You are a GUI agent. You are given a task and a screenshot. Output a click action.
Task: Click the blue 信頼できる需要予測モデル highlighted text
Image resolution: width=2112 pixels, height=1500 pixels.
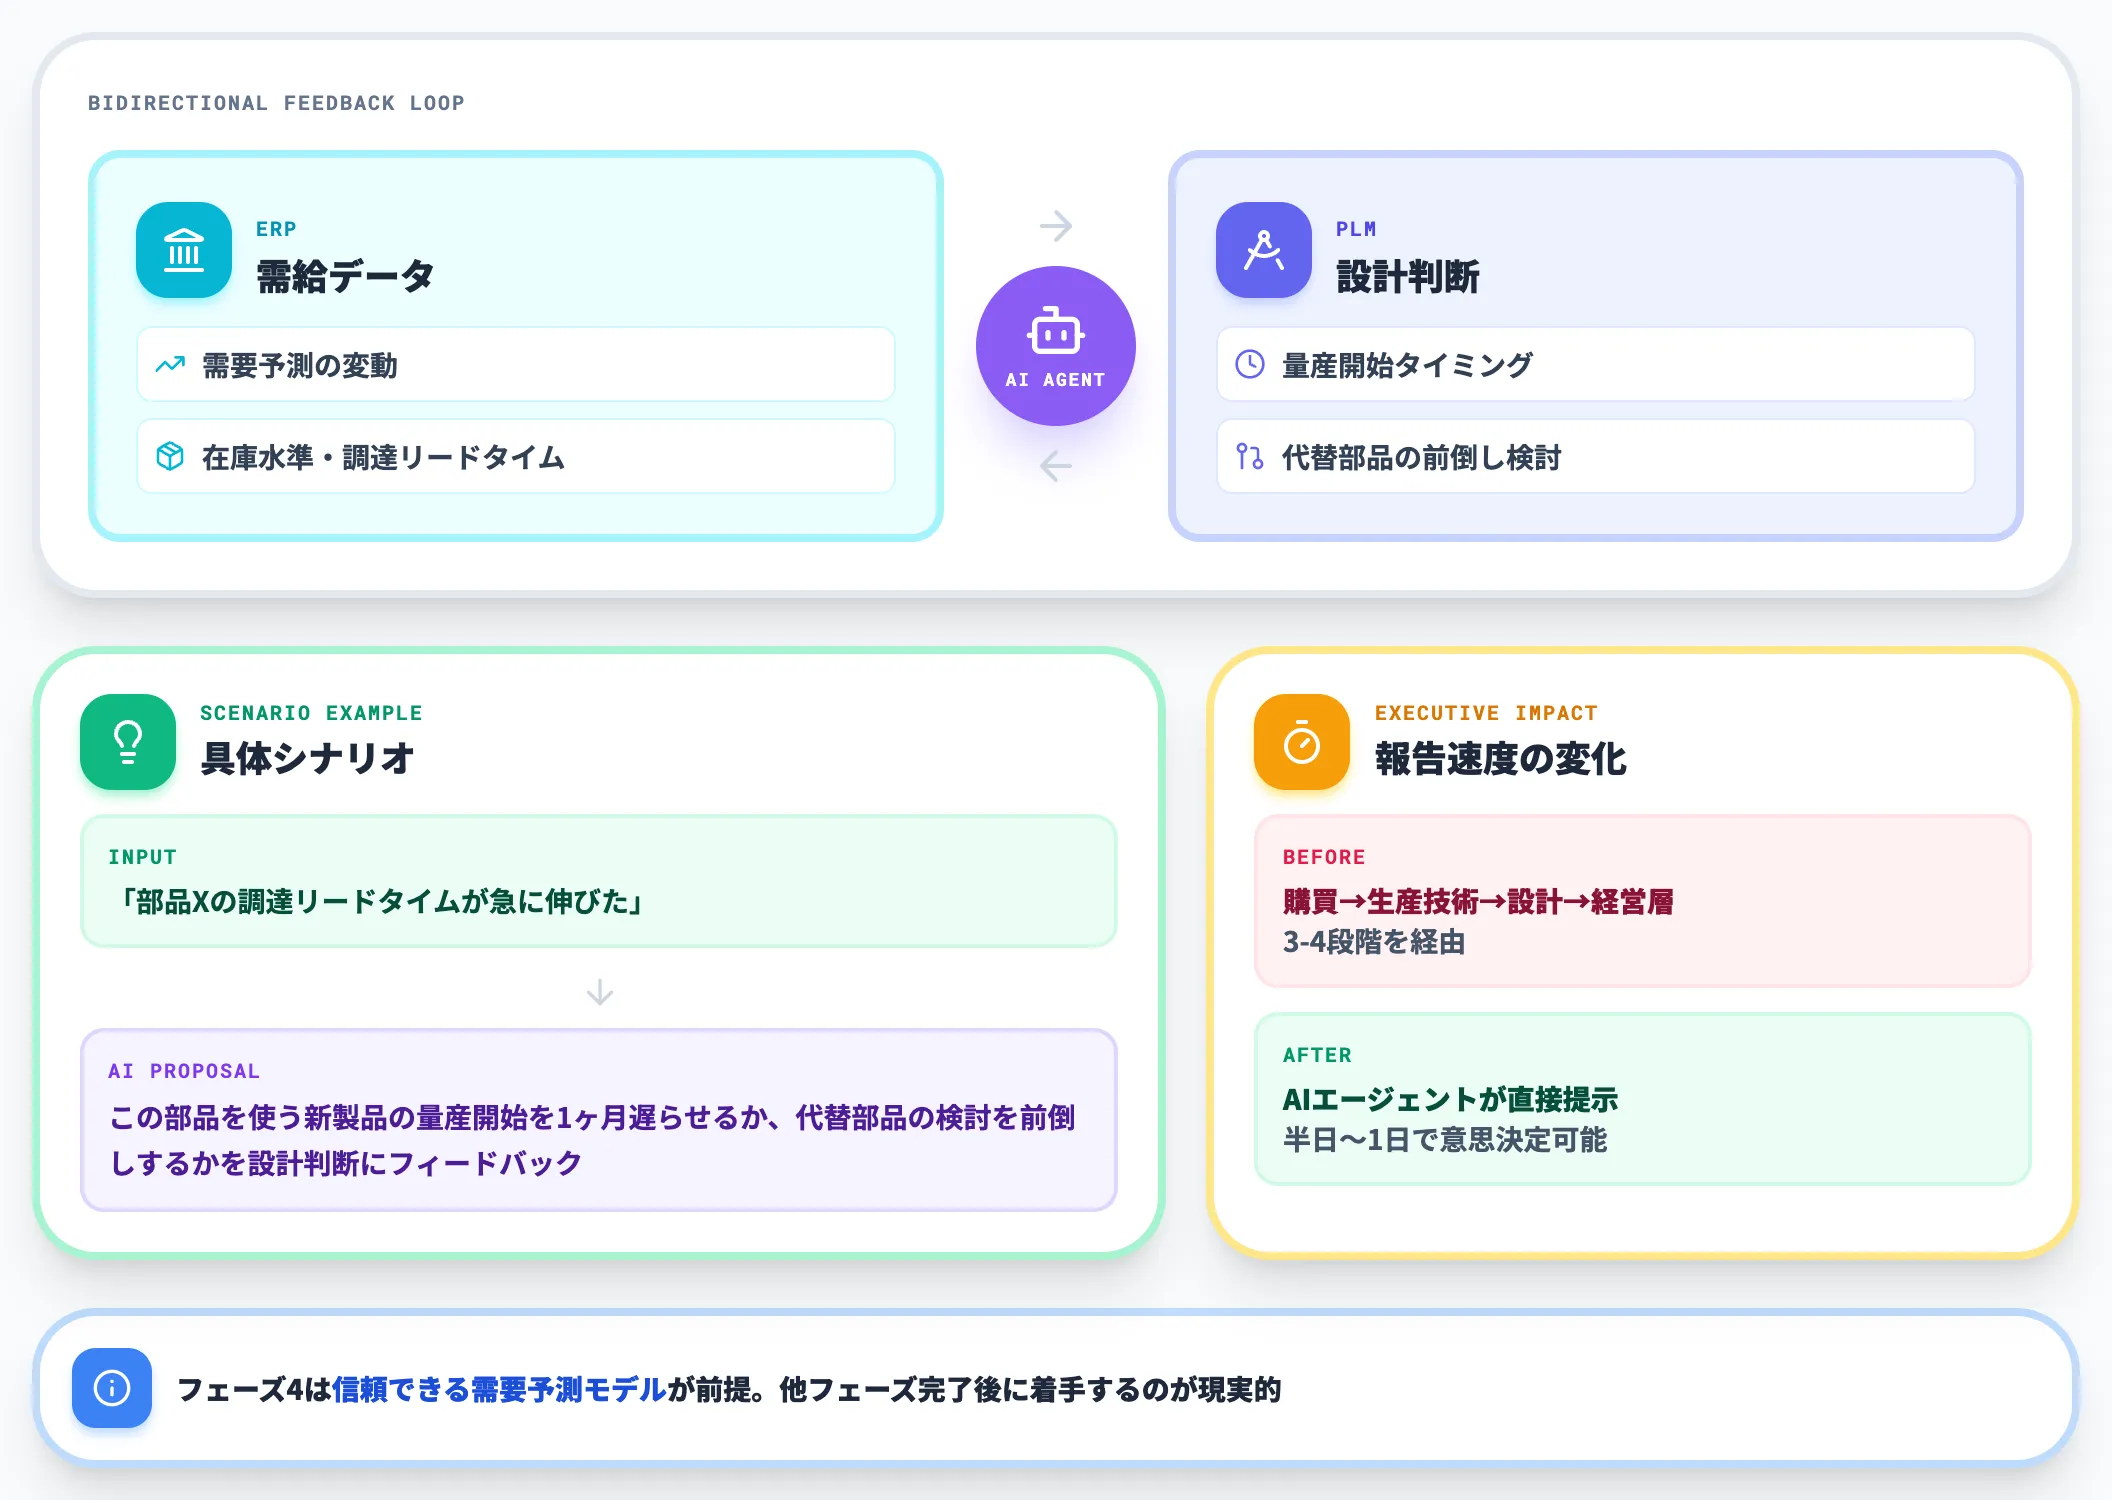pyautogui.click(x=499, y=1389)
